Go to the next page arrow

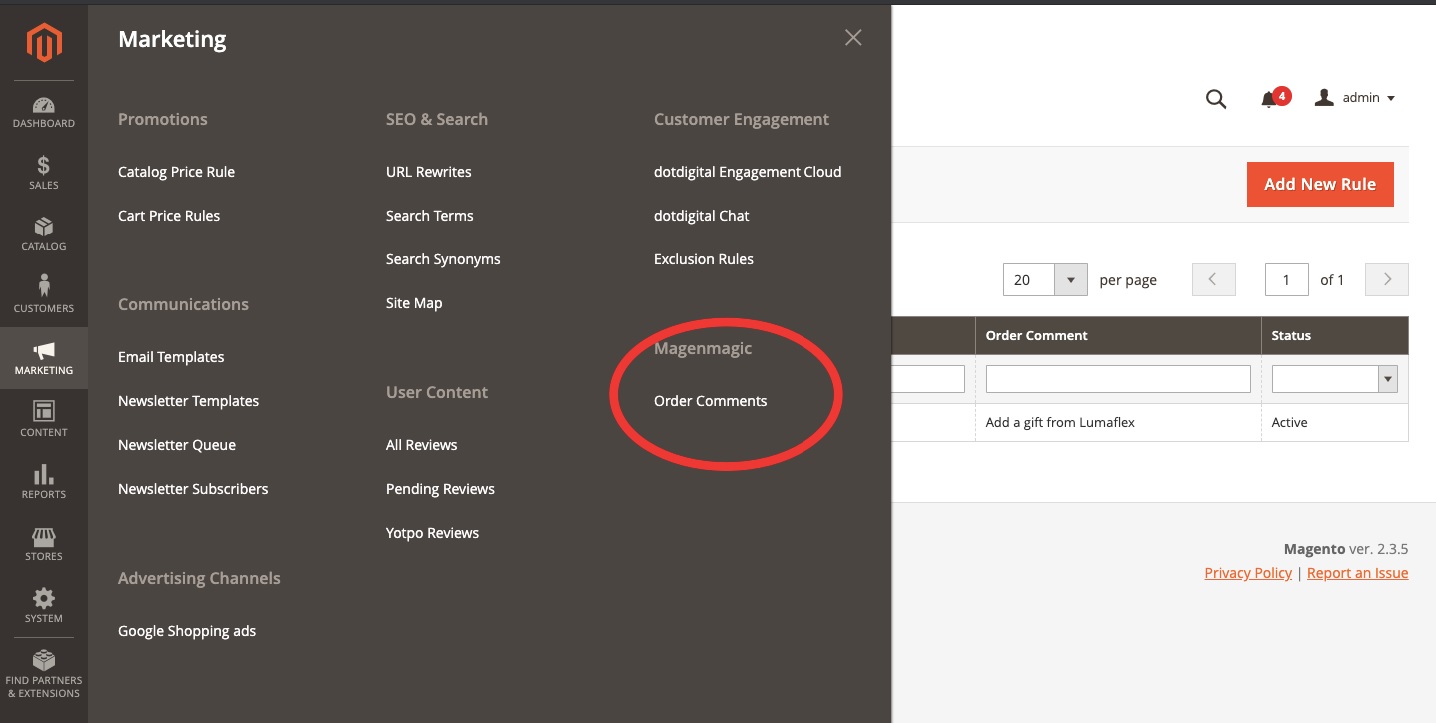click(x=1387, y=280)
